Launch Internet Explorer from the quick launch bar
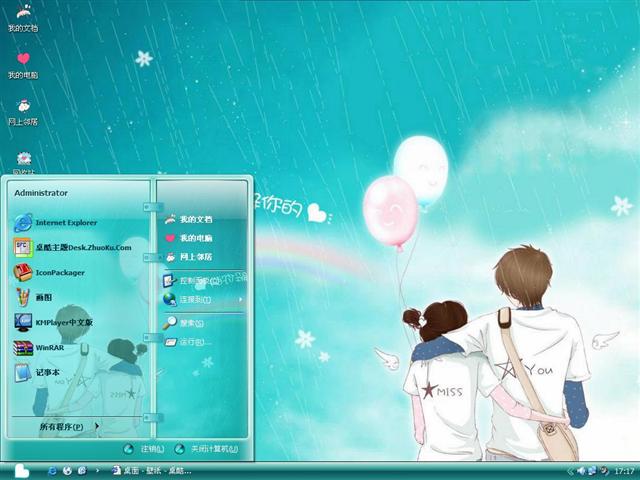Viewport: 640px width, 480px height. [x=52, y=471]
